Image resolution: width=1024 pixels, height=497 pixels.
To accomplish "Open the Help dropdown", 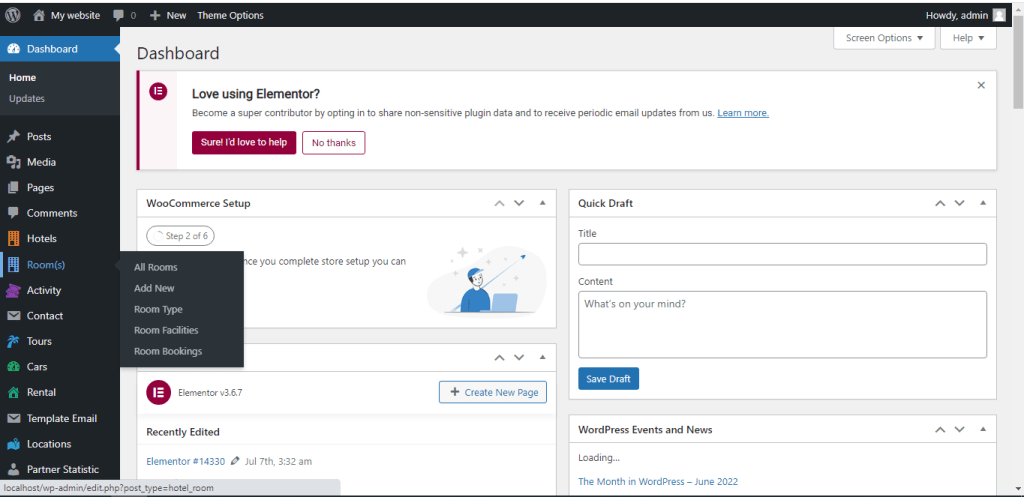I will pyautogui.click(x=968, y=38).
